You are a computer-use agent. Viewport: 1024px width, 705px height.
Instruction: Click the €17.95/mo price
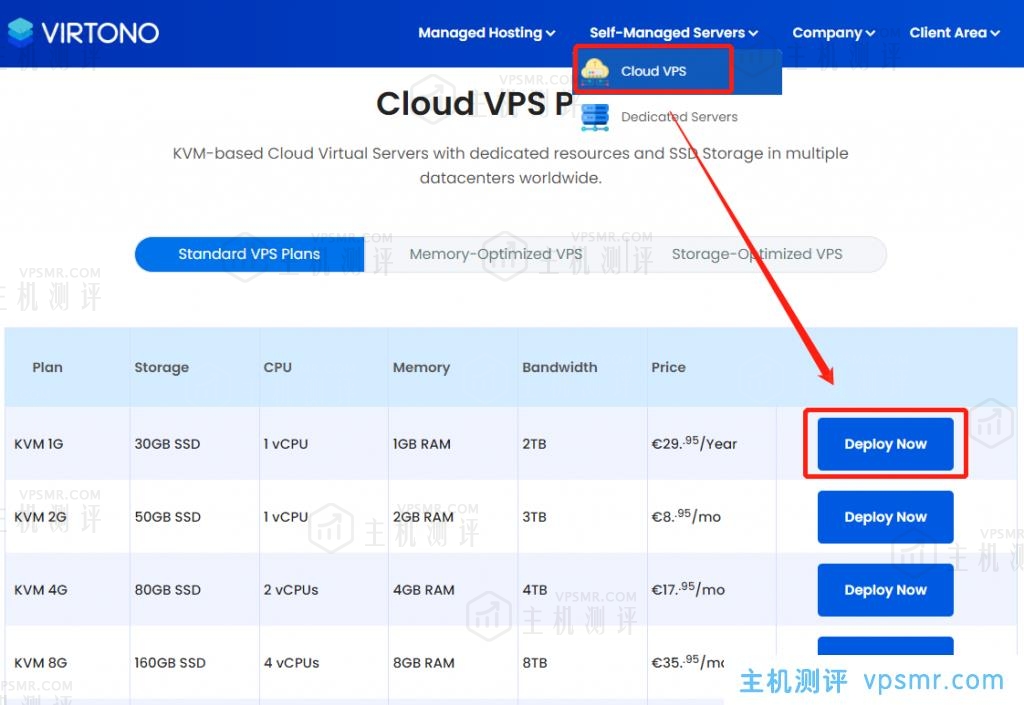point(688,589)
